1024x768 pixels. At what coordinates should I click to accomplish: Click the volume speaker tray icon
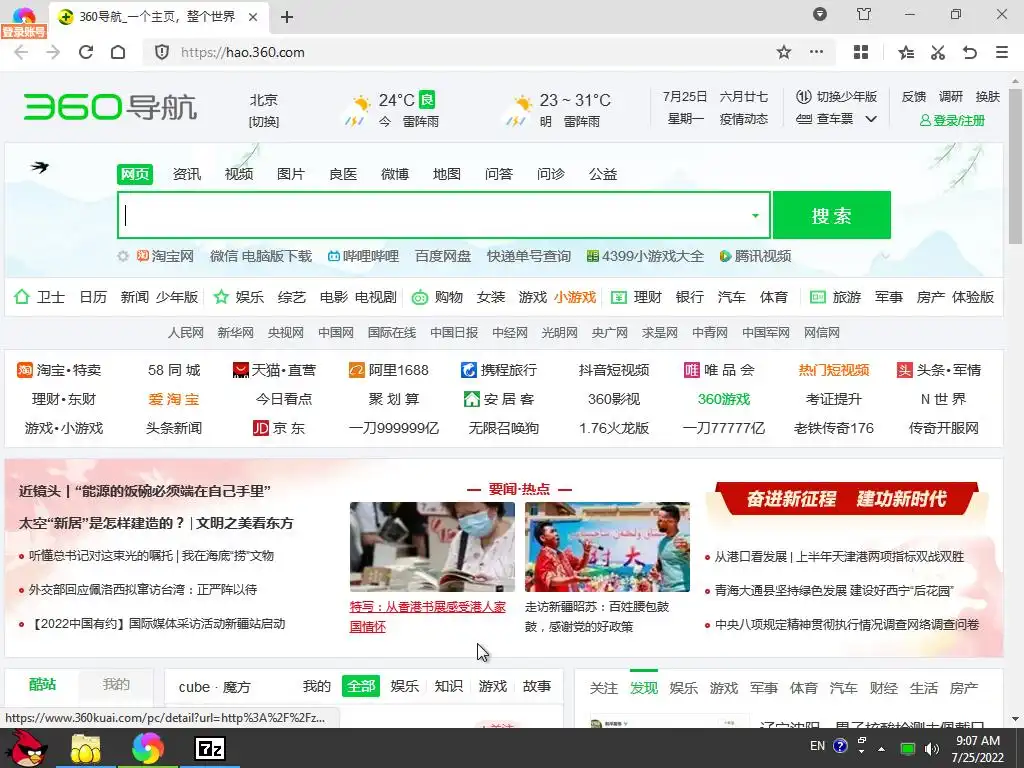tap(932, 748)
